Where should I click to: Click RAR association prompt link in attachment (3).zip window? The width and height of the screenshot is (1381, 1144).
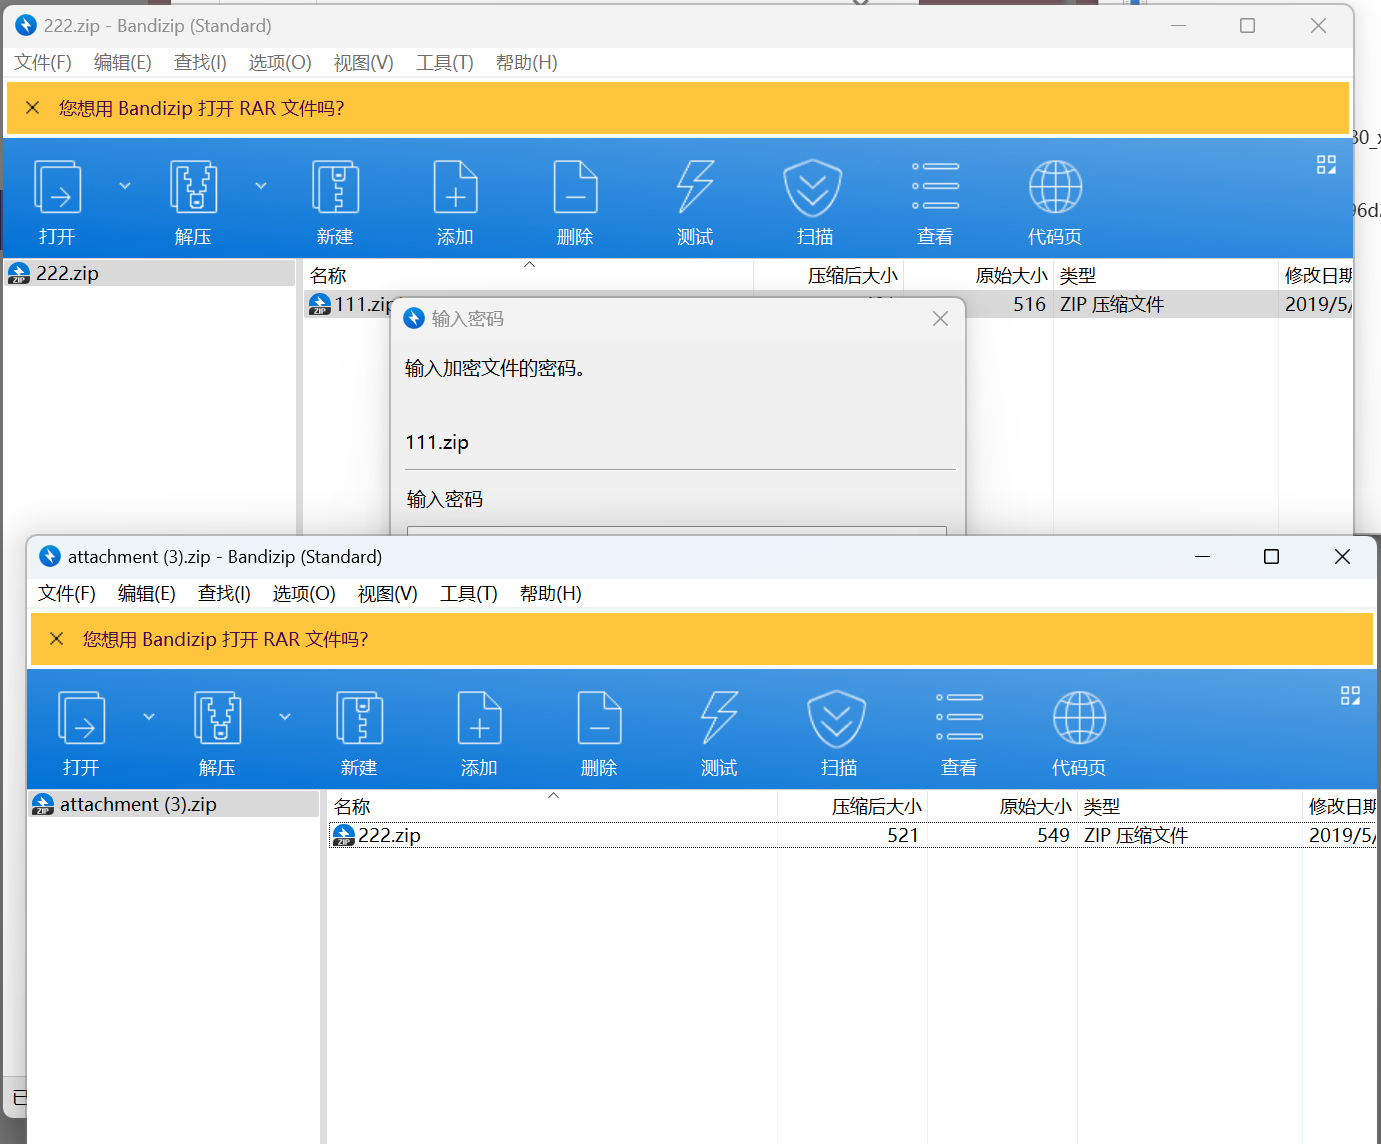click(x=225, y=639)
